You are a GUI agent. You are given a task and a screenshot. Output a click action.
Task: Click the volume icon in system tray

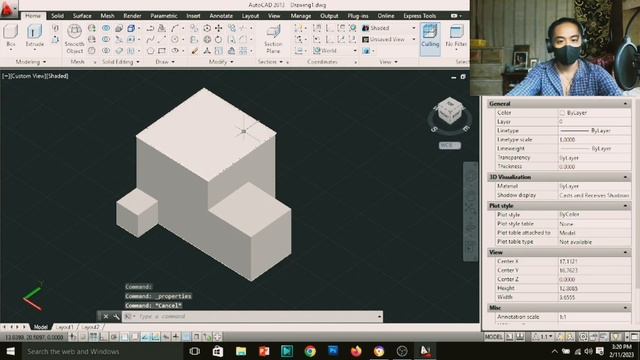pos(588,351)
